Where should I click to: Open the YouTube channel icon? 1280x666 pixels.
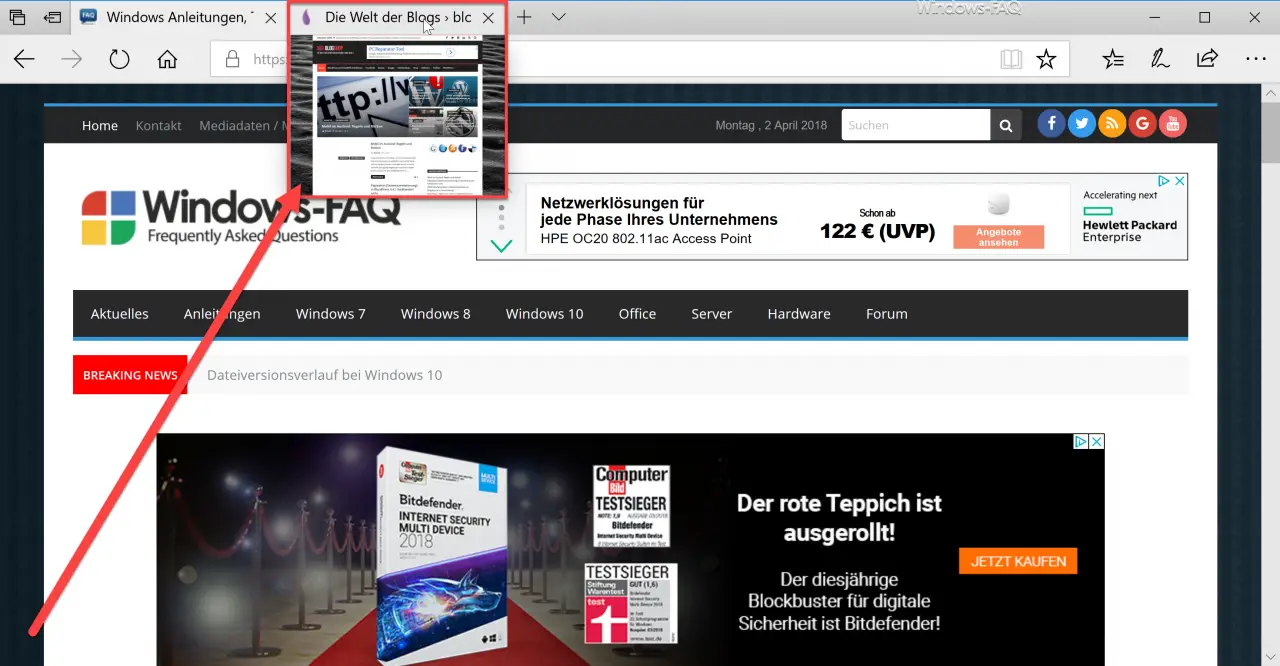click(x=1173, y=124)
